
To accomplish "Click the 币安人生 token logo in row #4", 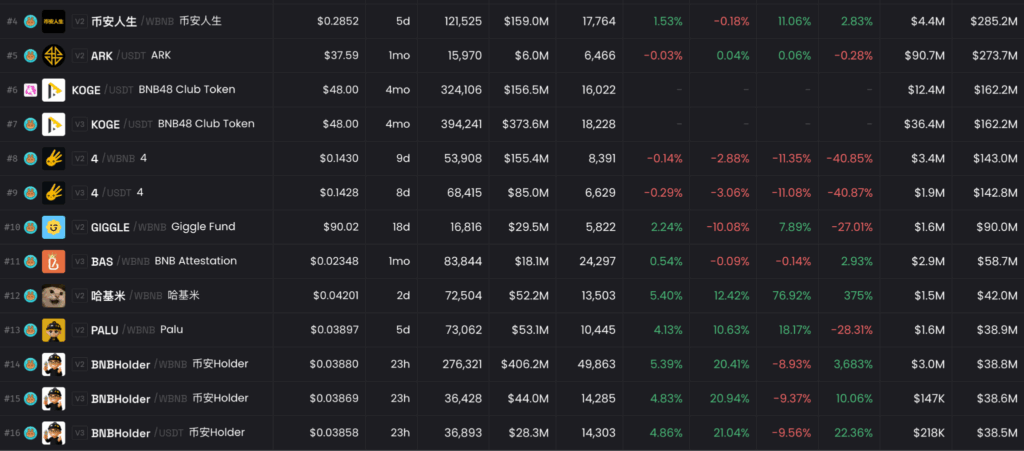I will coord(54,20).
